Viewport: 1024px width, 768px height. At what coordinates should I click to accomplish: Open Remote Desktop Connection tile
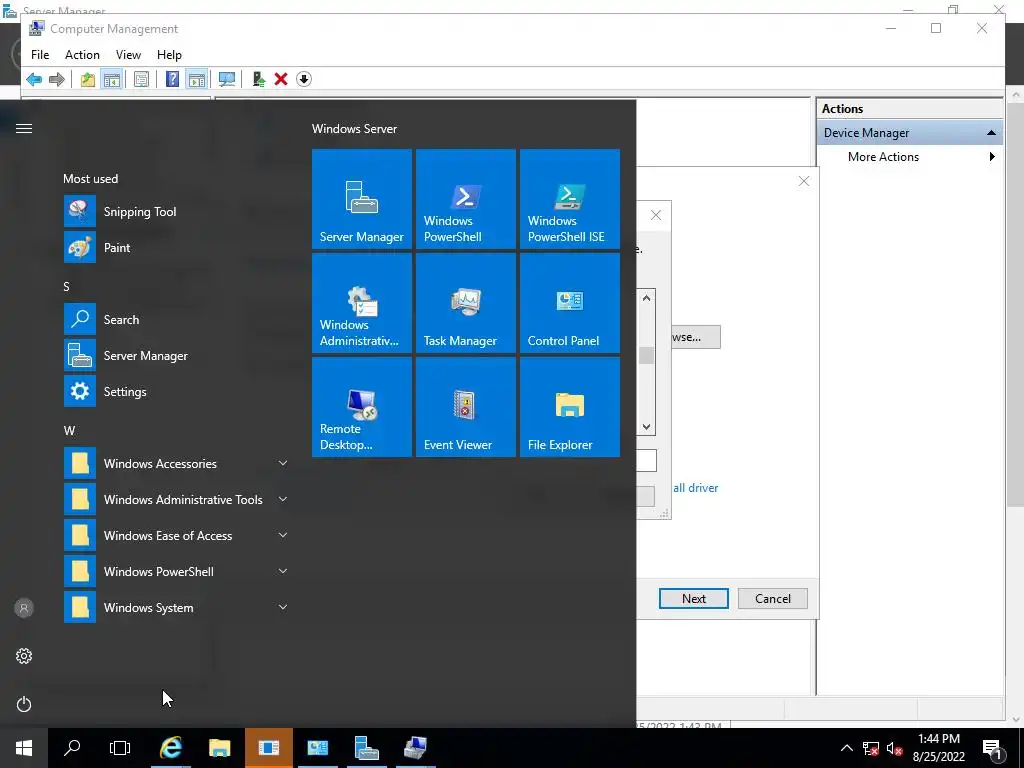(x=362, y=406)
